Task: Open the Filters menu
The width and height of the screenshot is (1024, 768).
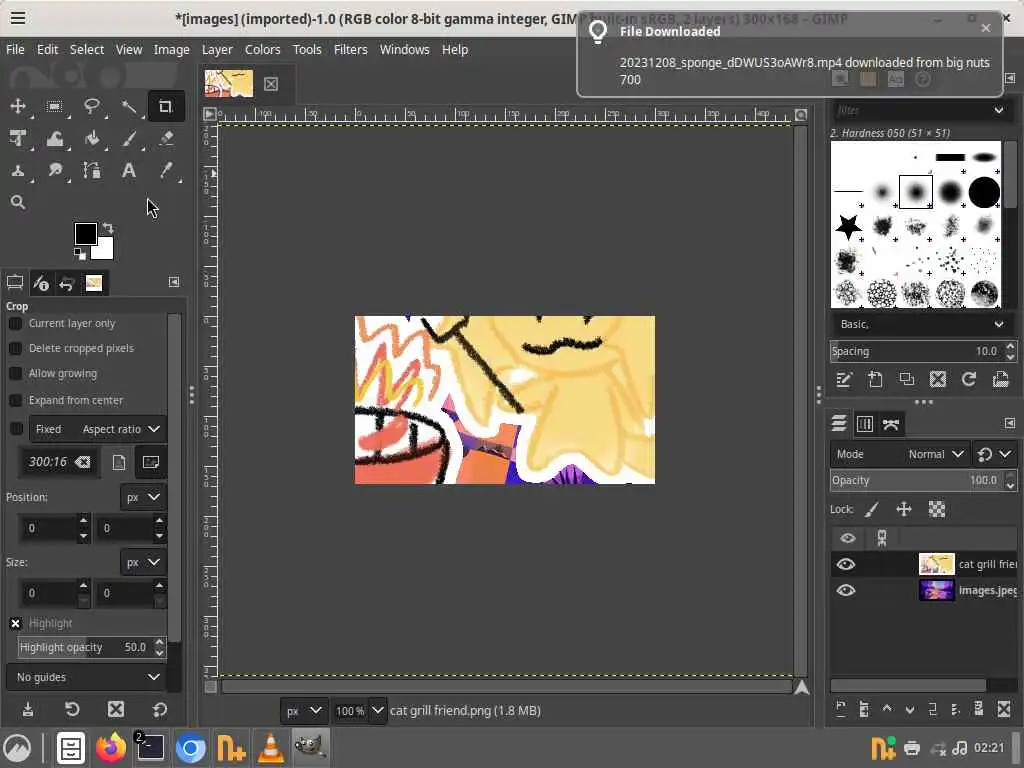Action: [351, 50]
